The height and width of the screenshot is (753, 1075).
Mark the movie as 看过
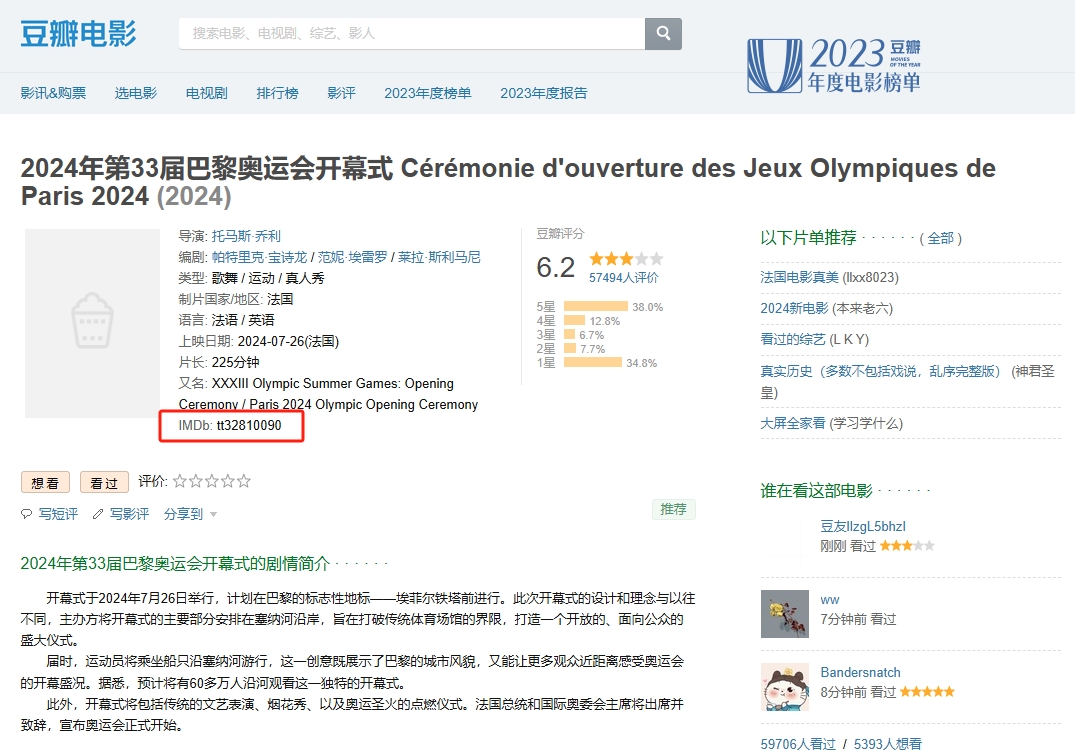click(x=104, y=482)
